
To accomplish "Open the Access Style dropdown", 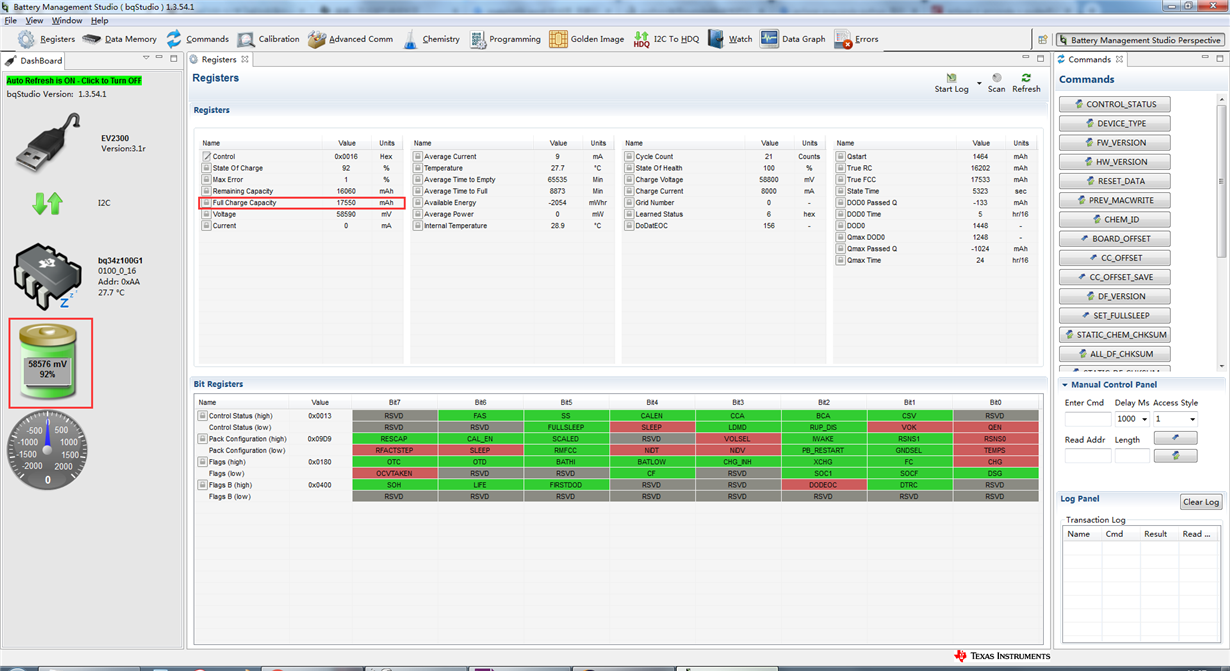I will (1192, 419).
